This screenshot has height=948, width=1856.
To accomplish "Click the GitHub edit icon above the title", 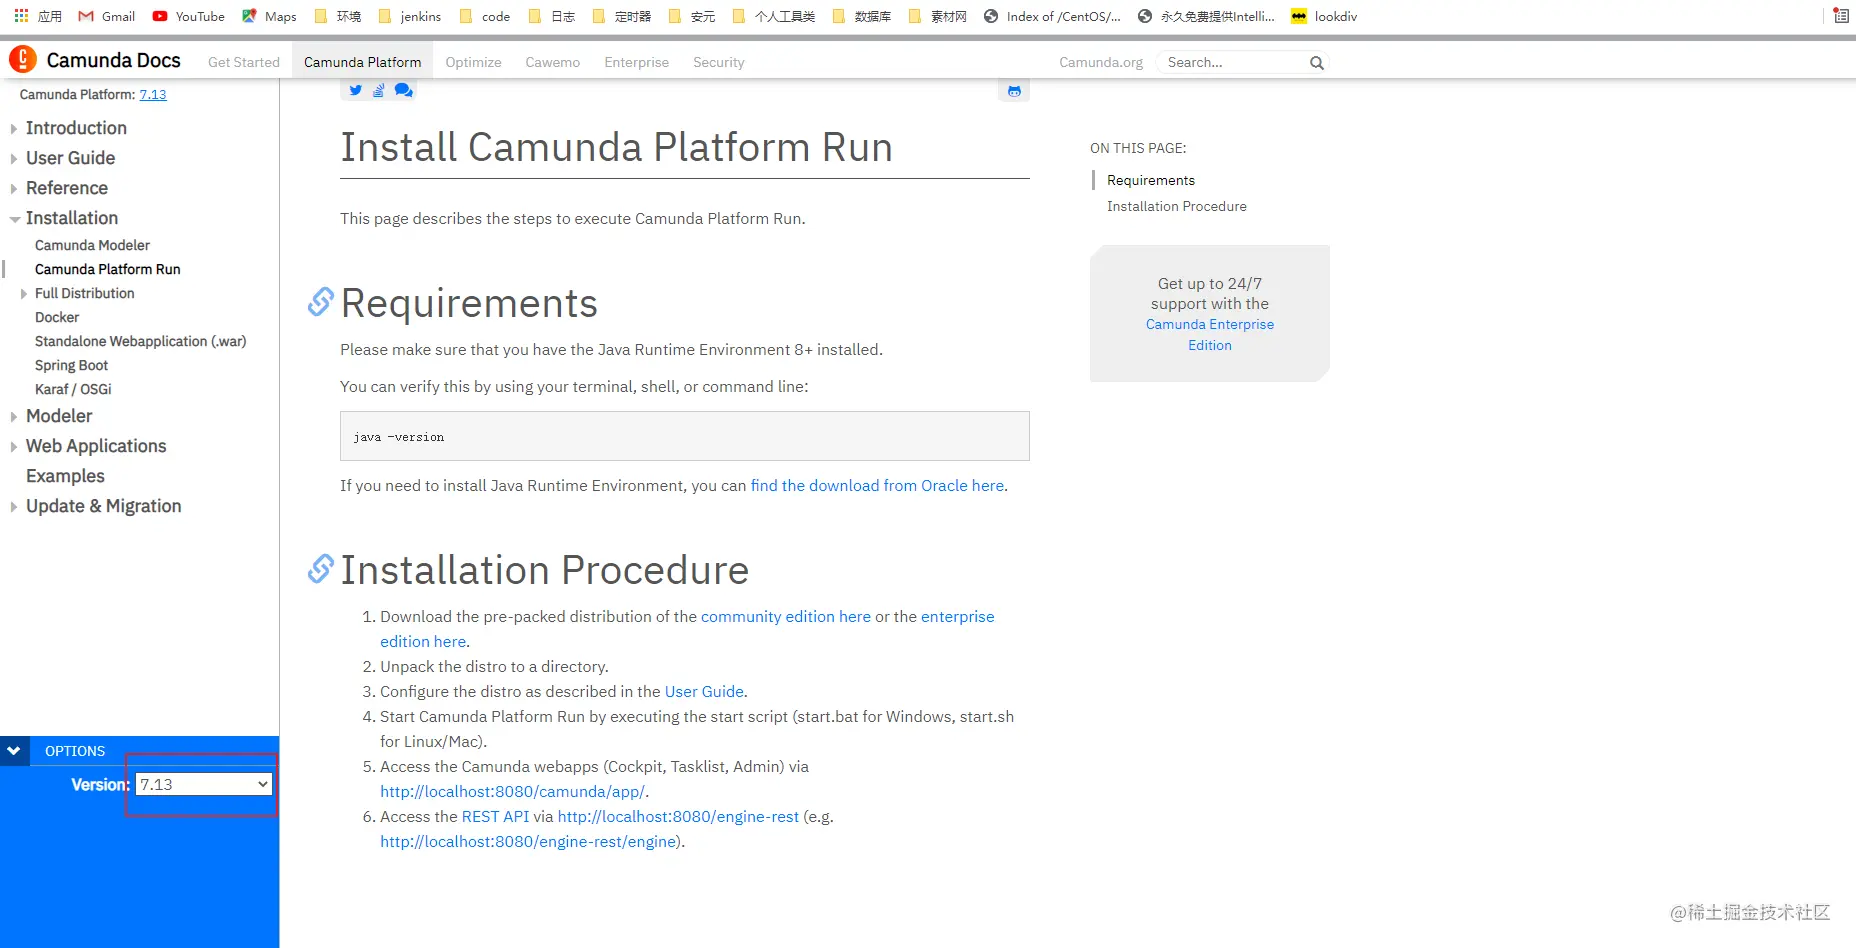I will pos(1014,91).
